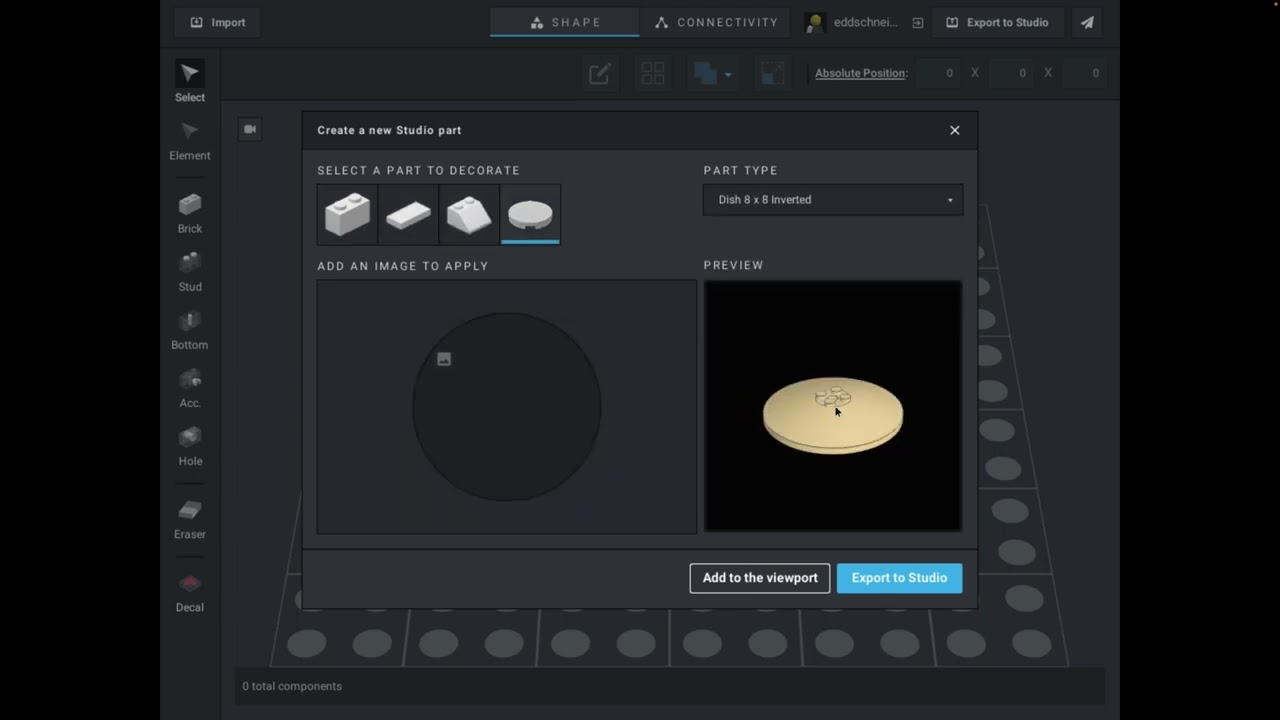This screenshot has width=1280, height=720.
Task: Select the flat tile part thumbnail
Action: [x=408, y=214]
